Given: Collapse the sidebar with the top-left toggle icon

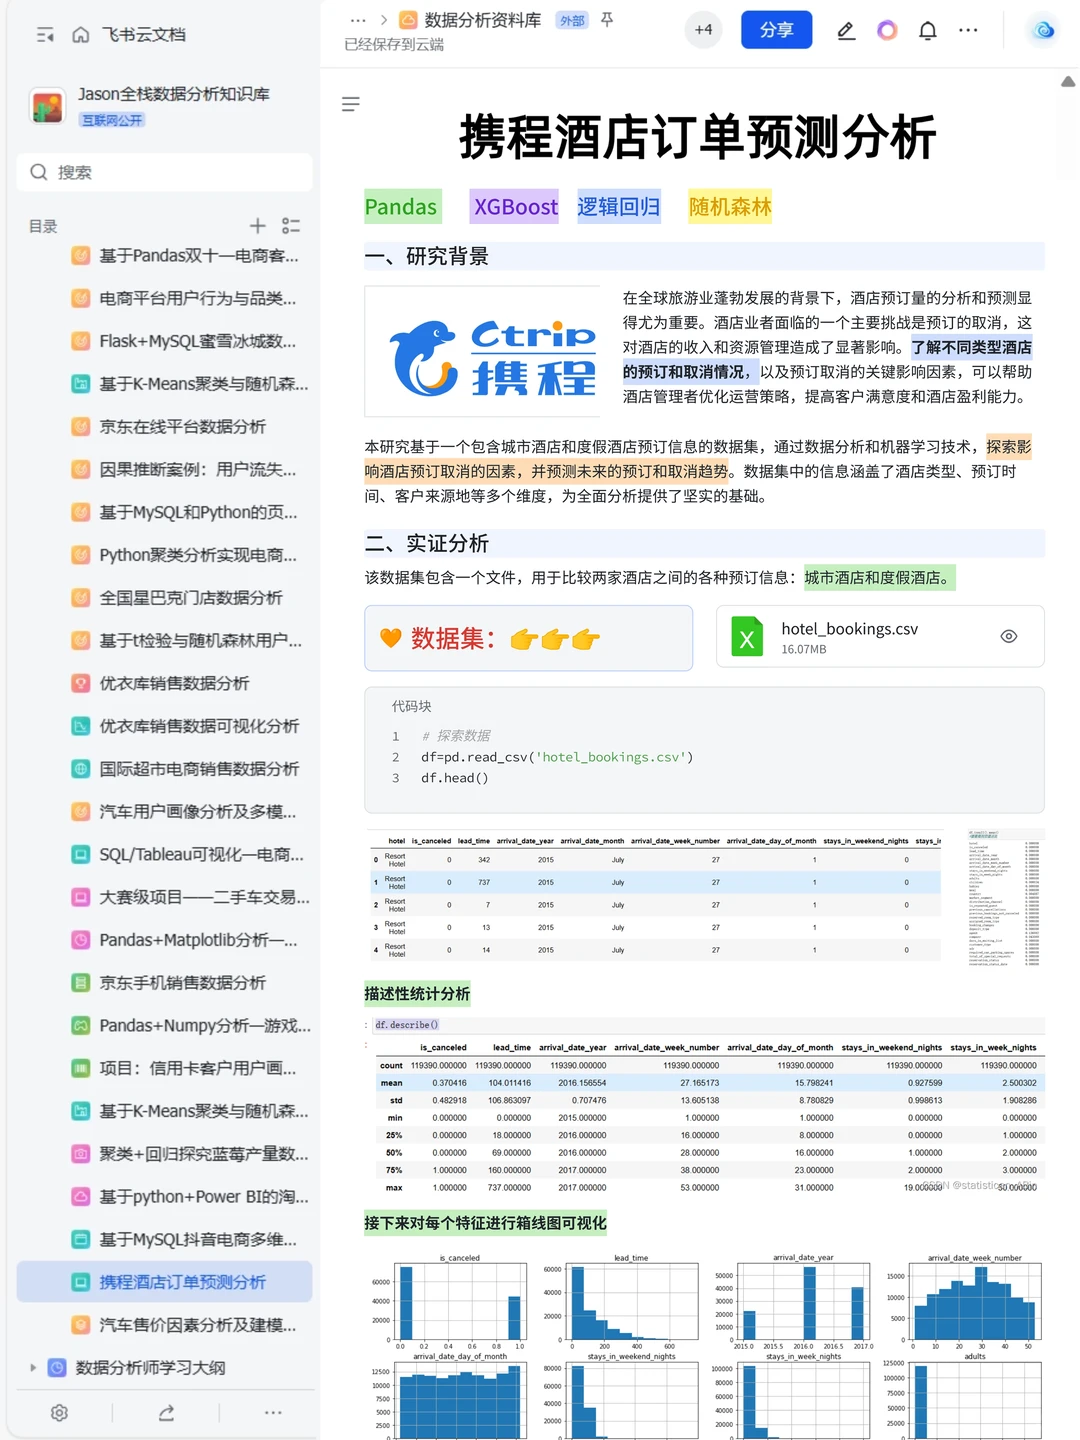Looking at the screenshot, I should [x=45, y=35].
